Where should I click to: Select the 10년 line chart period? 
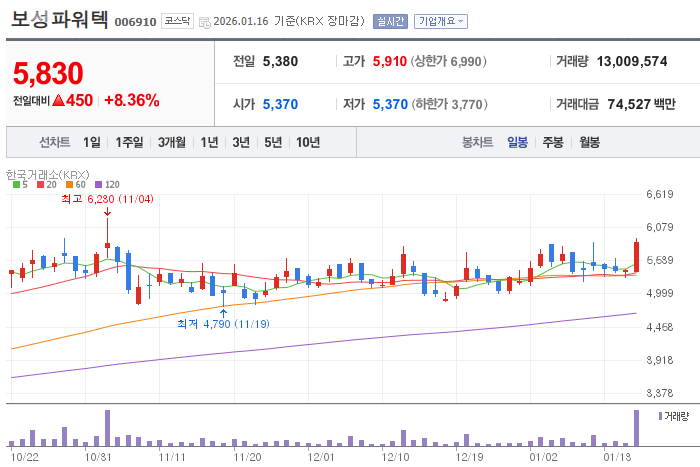click(x=308, y=142)
